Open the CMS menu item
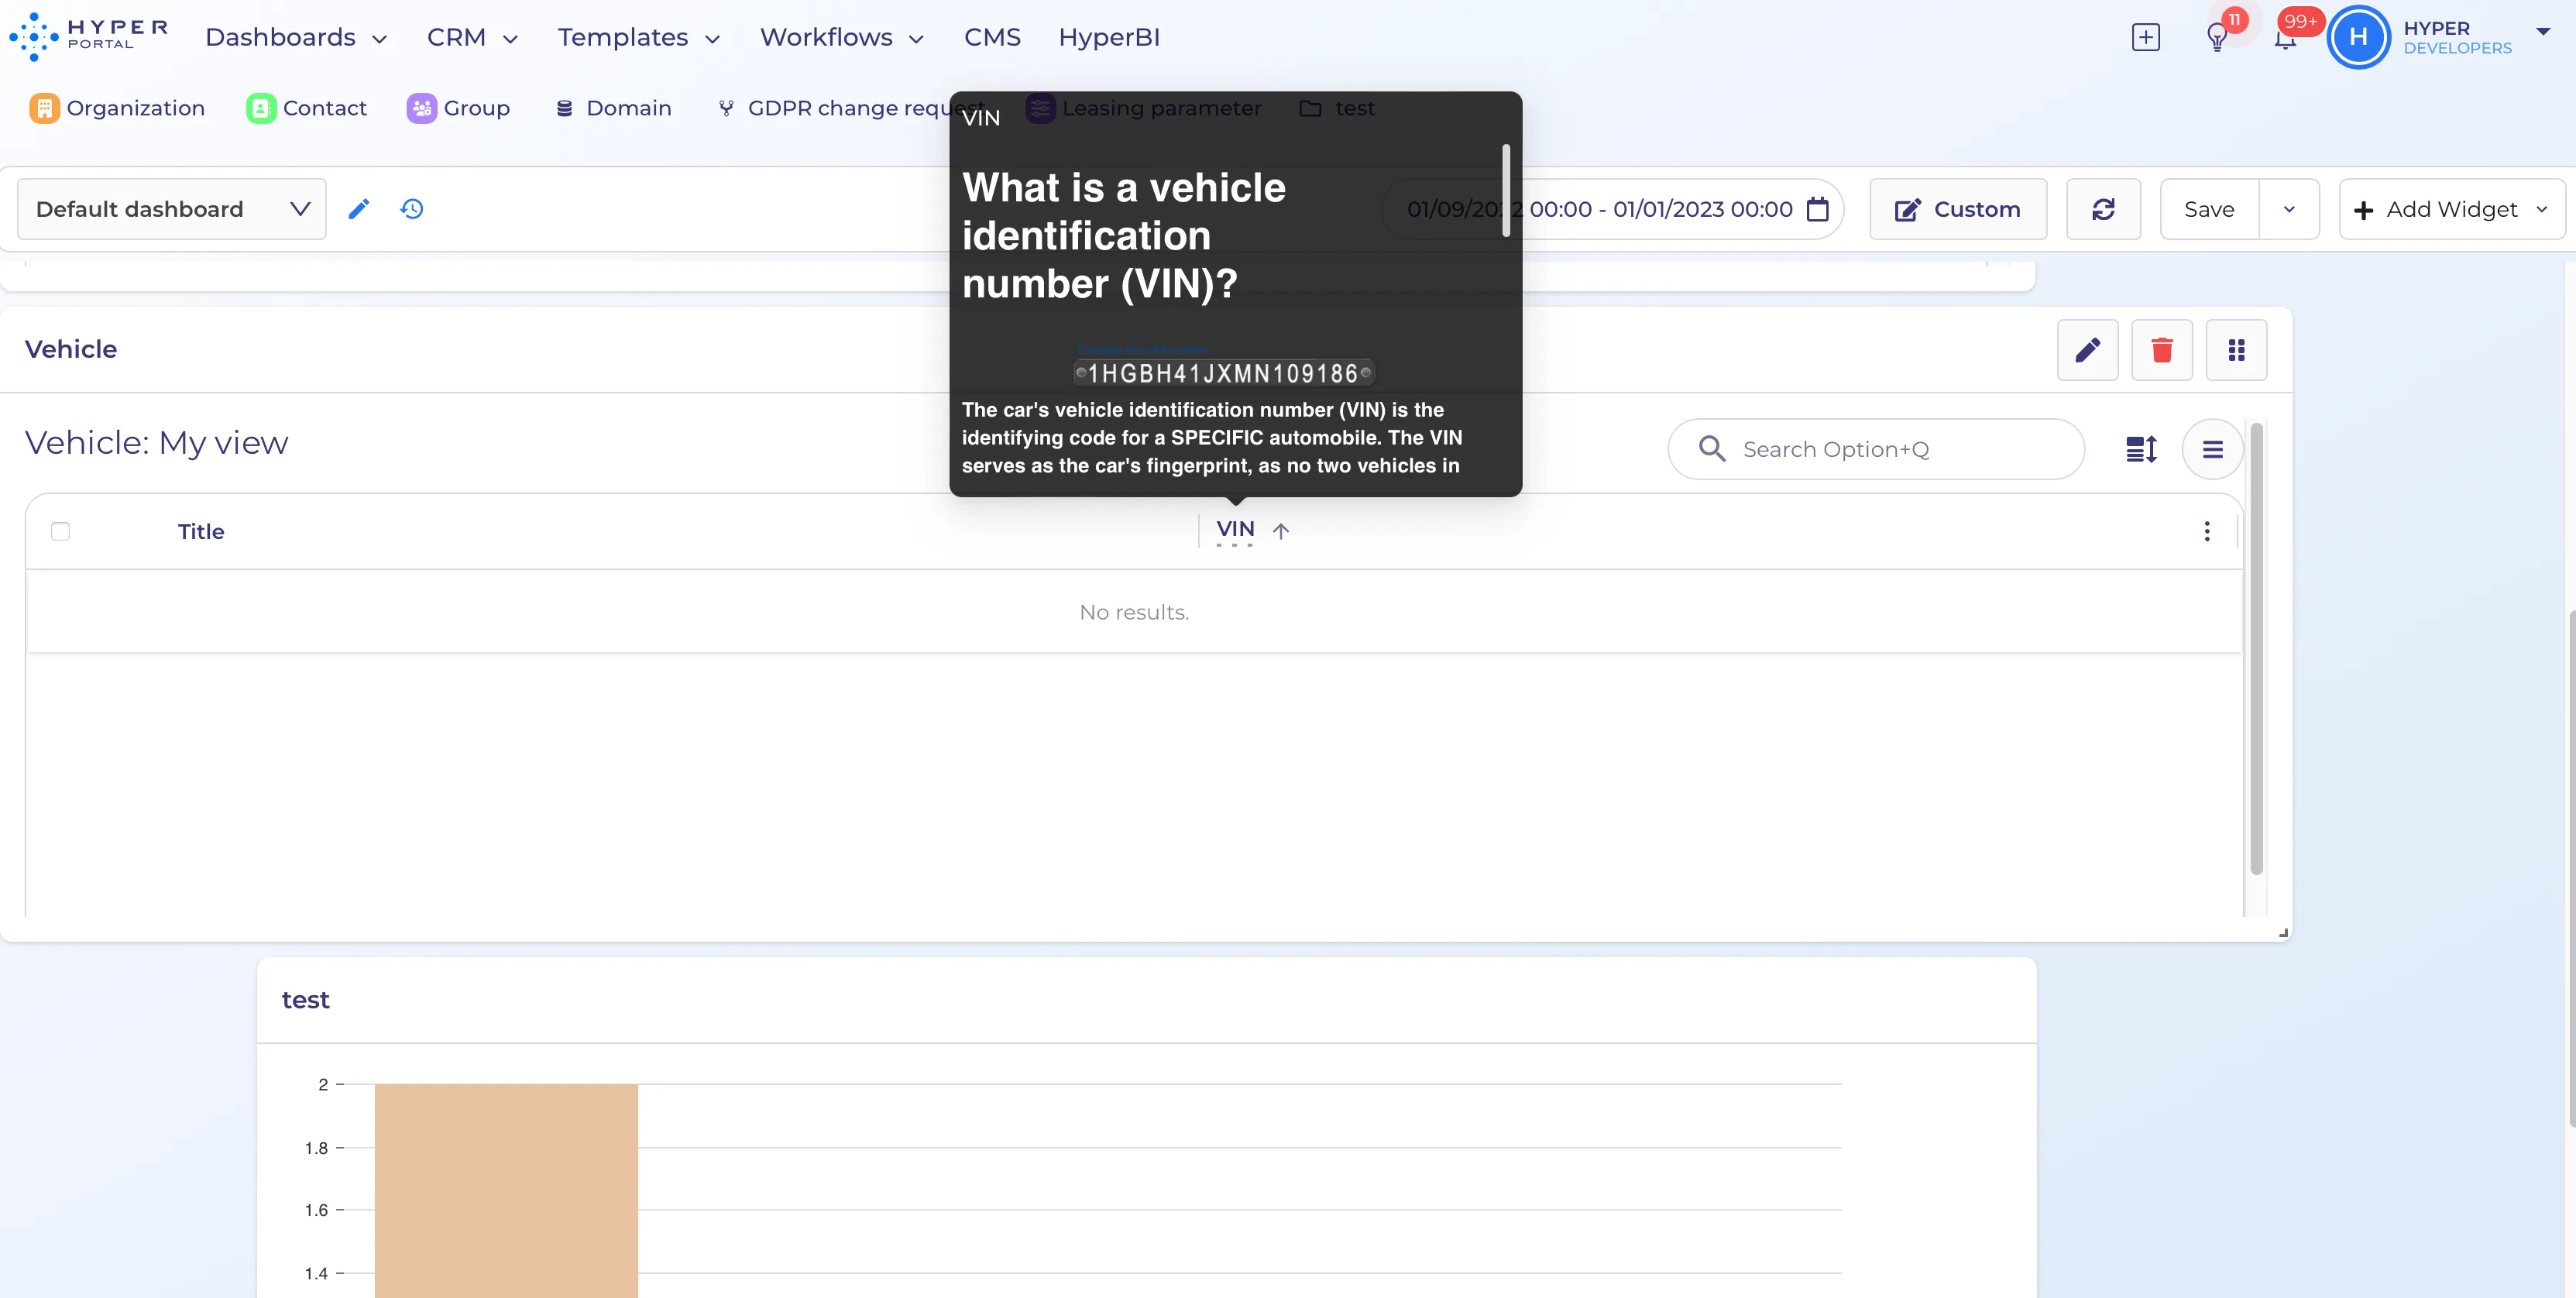The height and width of the screenshot is (1298, 2576). click(x=991, y=38)
